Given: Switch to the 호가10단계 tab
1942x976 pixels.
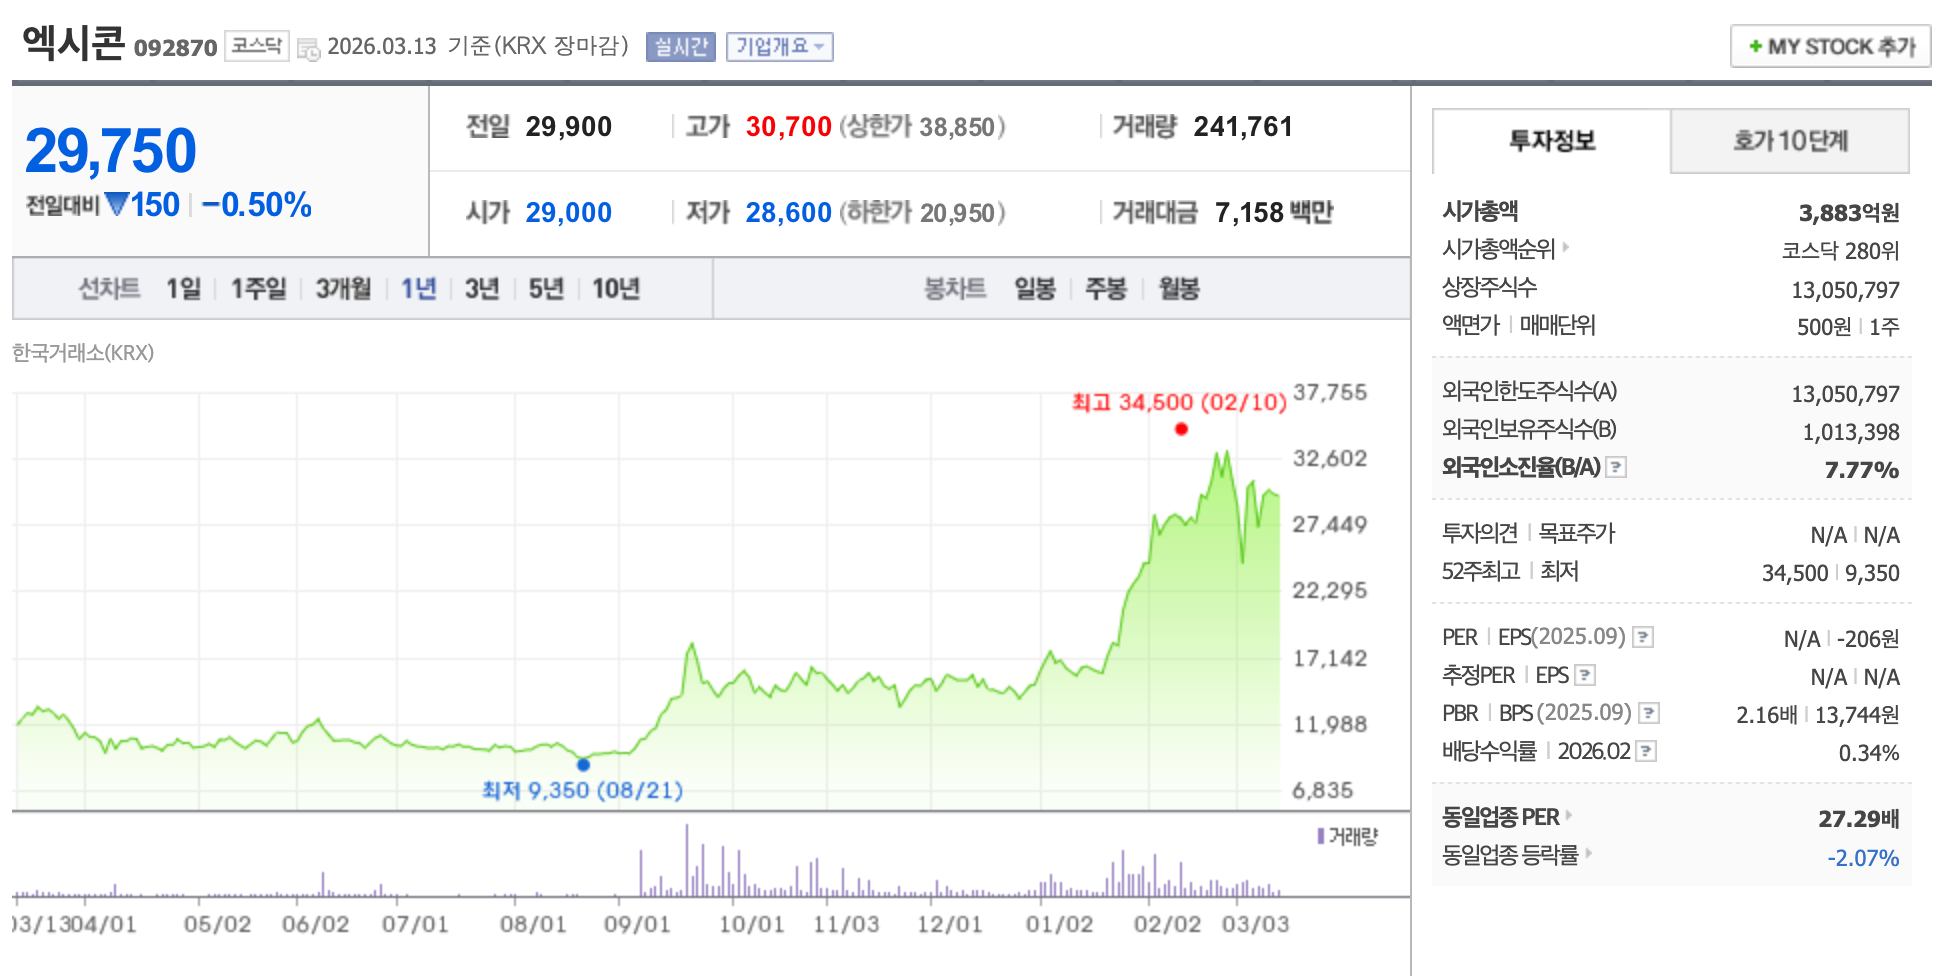Looking at the screenshot, I should [1790, 141].
